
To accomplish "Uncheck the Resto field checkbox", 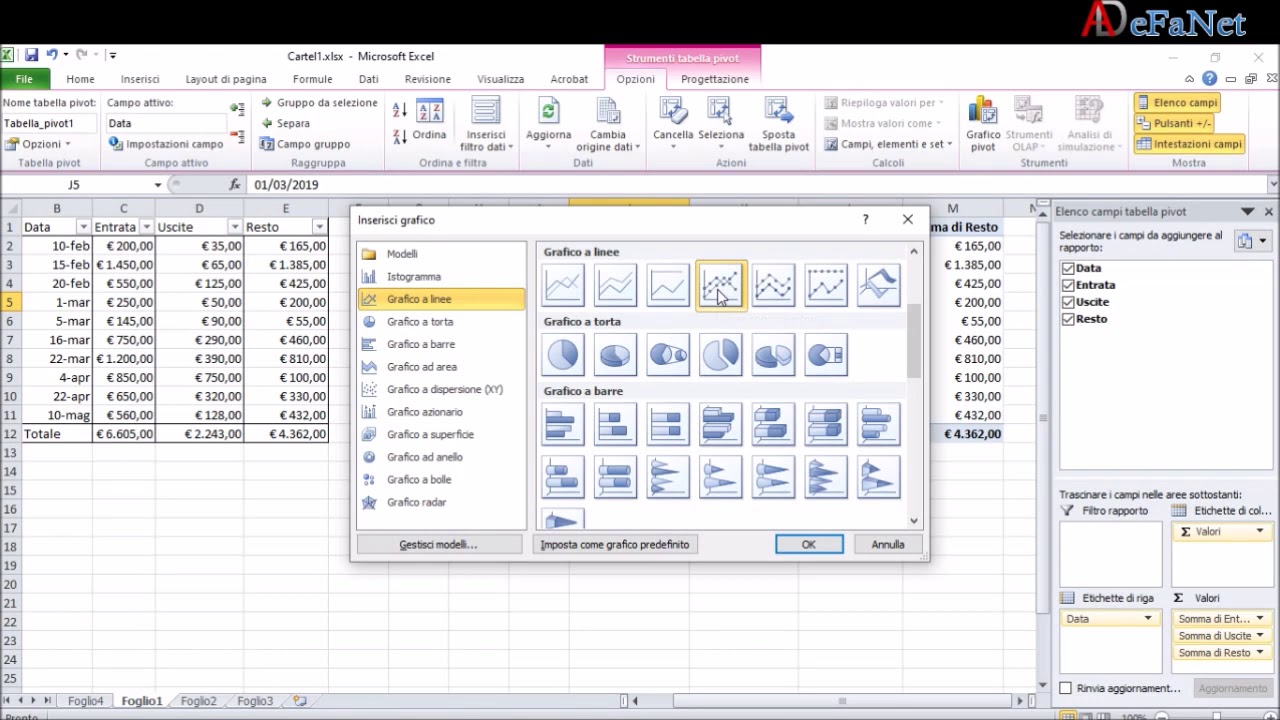I will [1068, 319].
